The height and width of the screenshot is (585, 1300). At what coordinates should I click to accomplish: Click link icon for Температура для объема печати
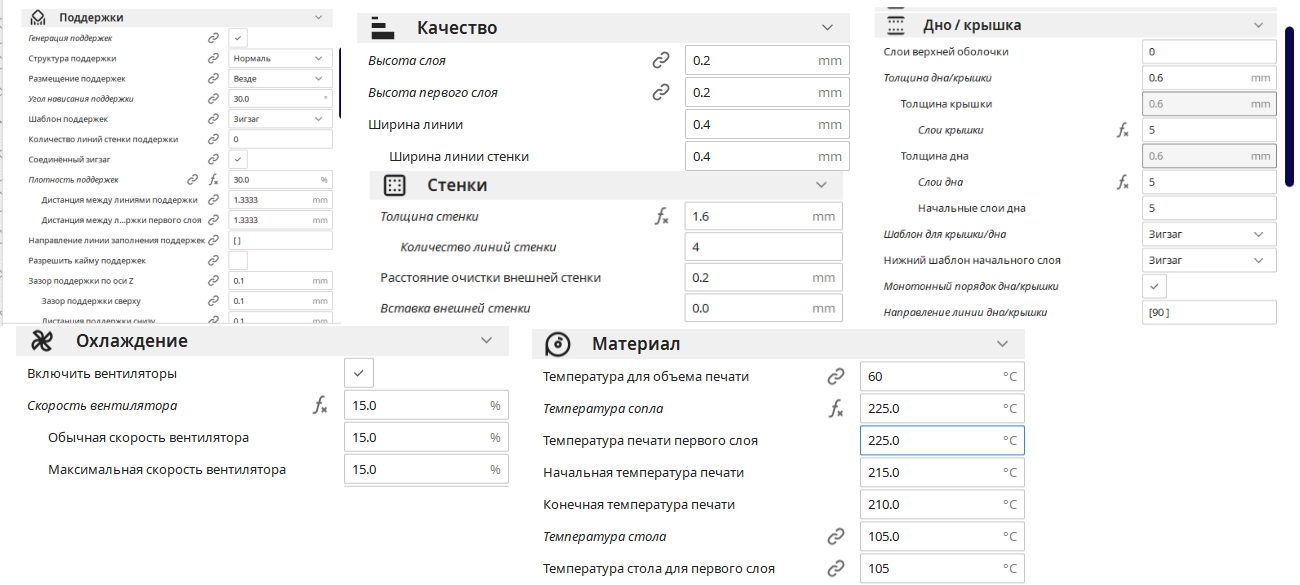pos(836,377)
